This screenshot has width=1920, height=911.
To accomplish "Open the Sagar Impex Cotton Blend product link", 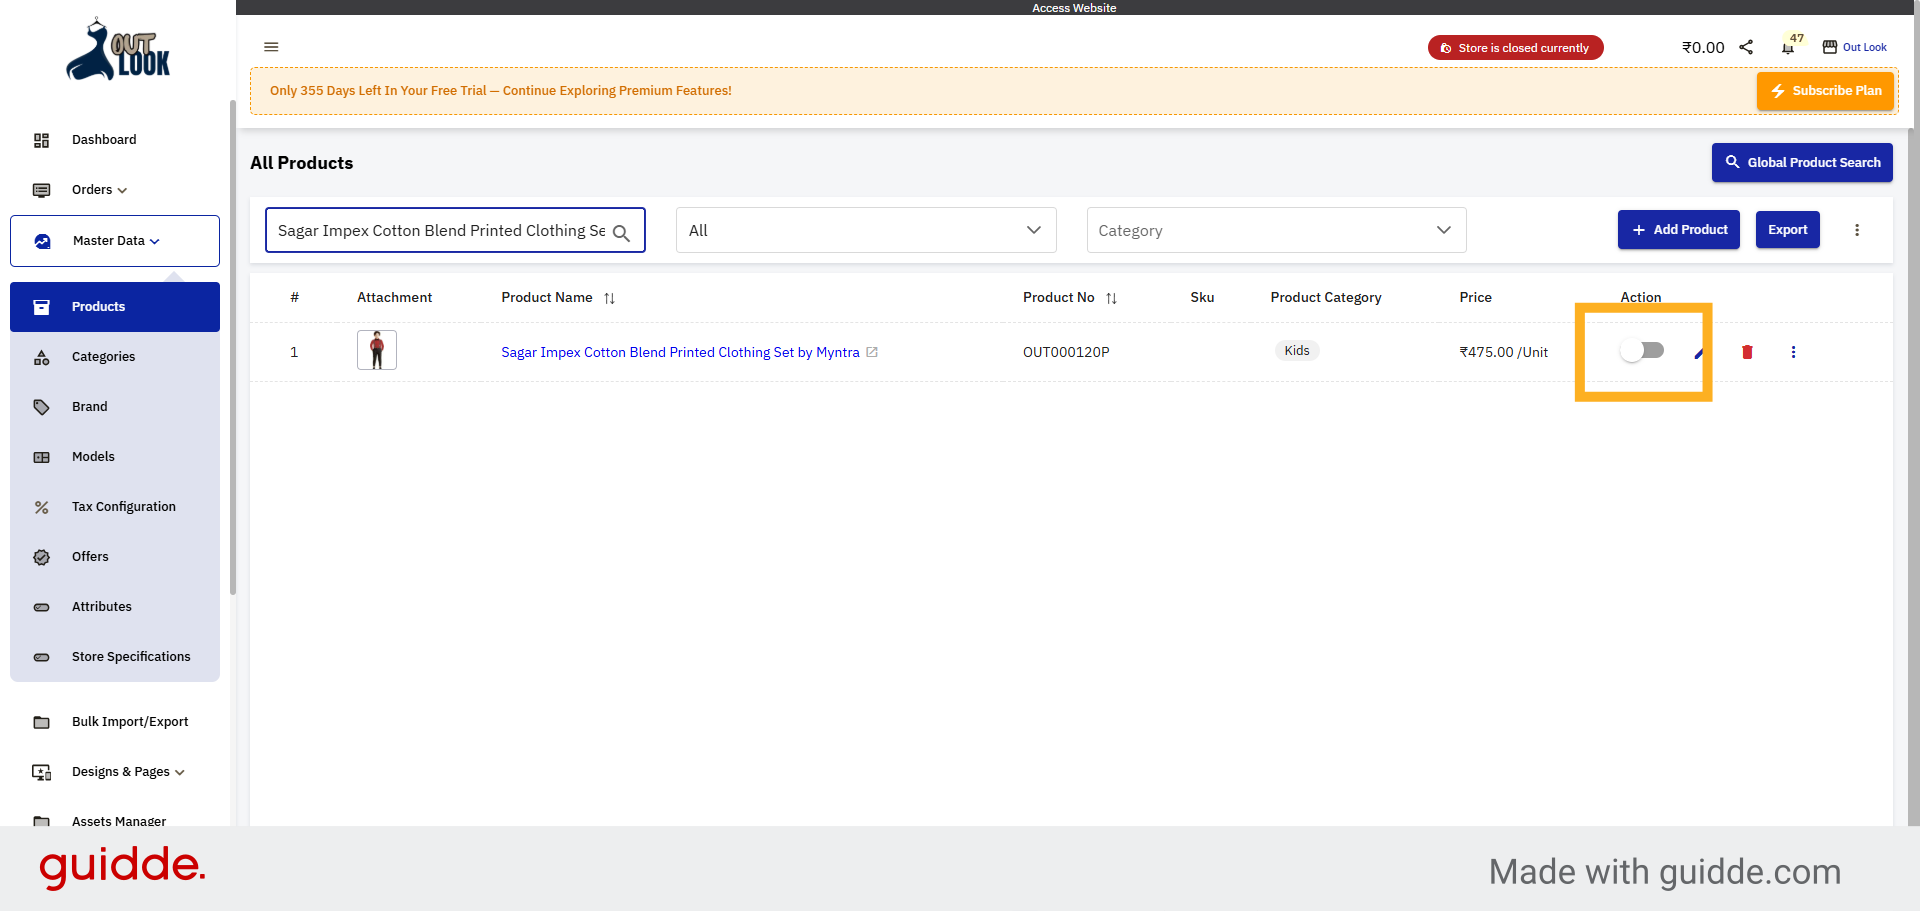I will click(680, 352).
